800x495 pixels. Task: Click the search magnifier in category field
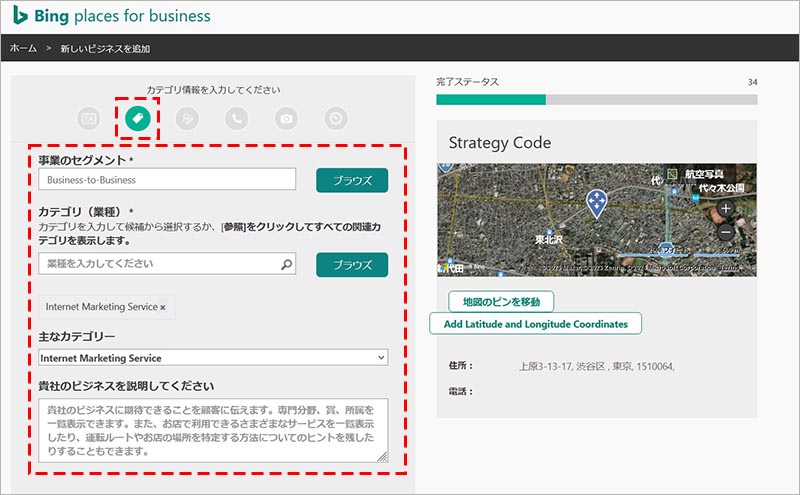pos(287,264)
